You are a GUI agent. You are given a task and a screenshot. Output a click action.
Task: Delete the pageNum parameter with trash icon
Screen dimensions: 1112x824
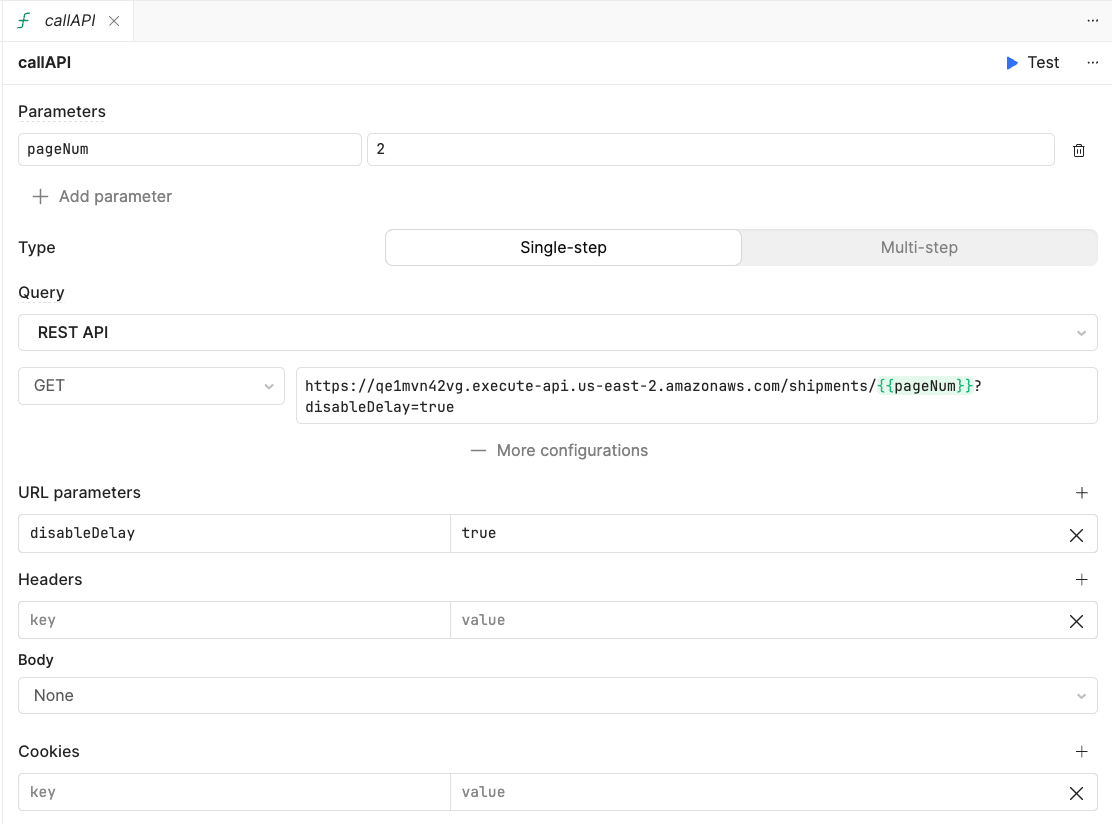point(1079,150)
